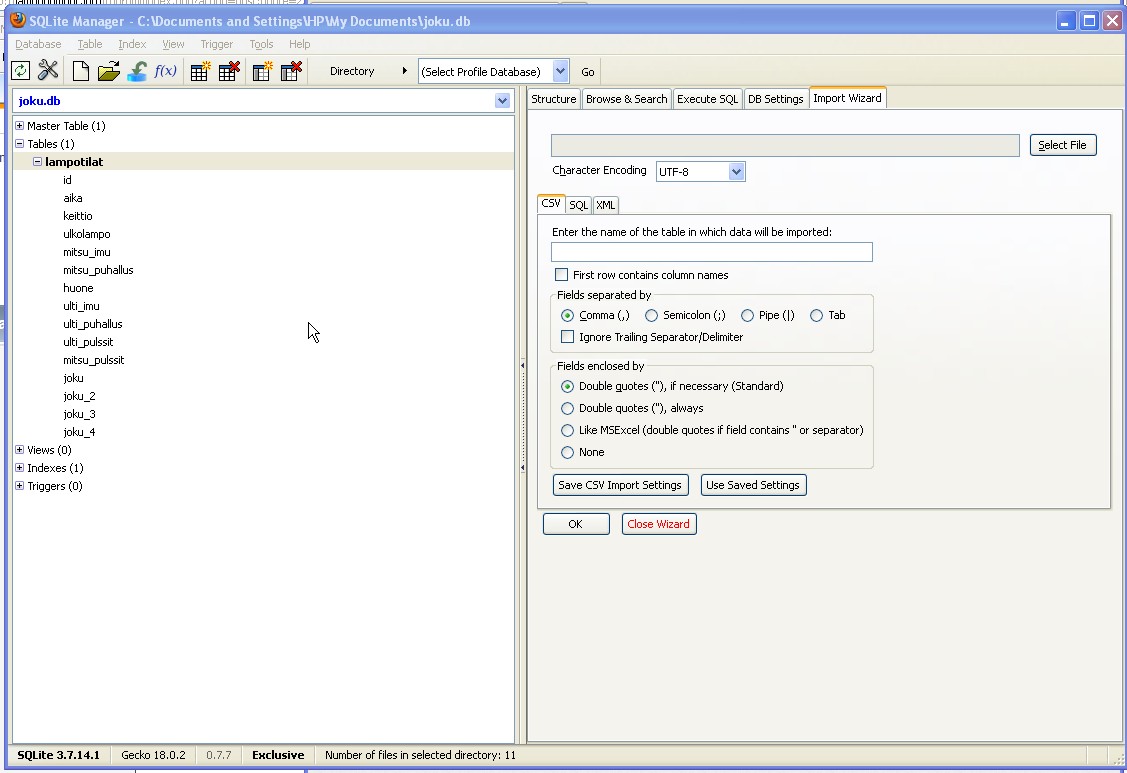Open the Database menu

(38, 44)
